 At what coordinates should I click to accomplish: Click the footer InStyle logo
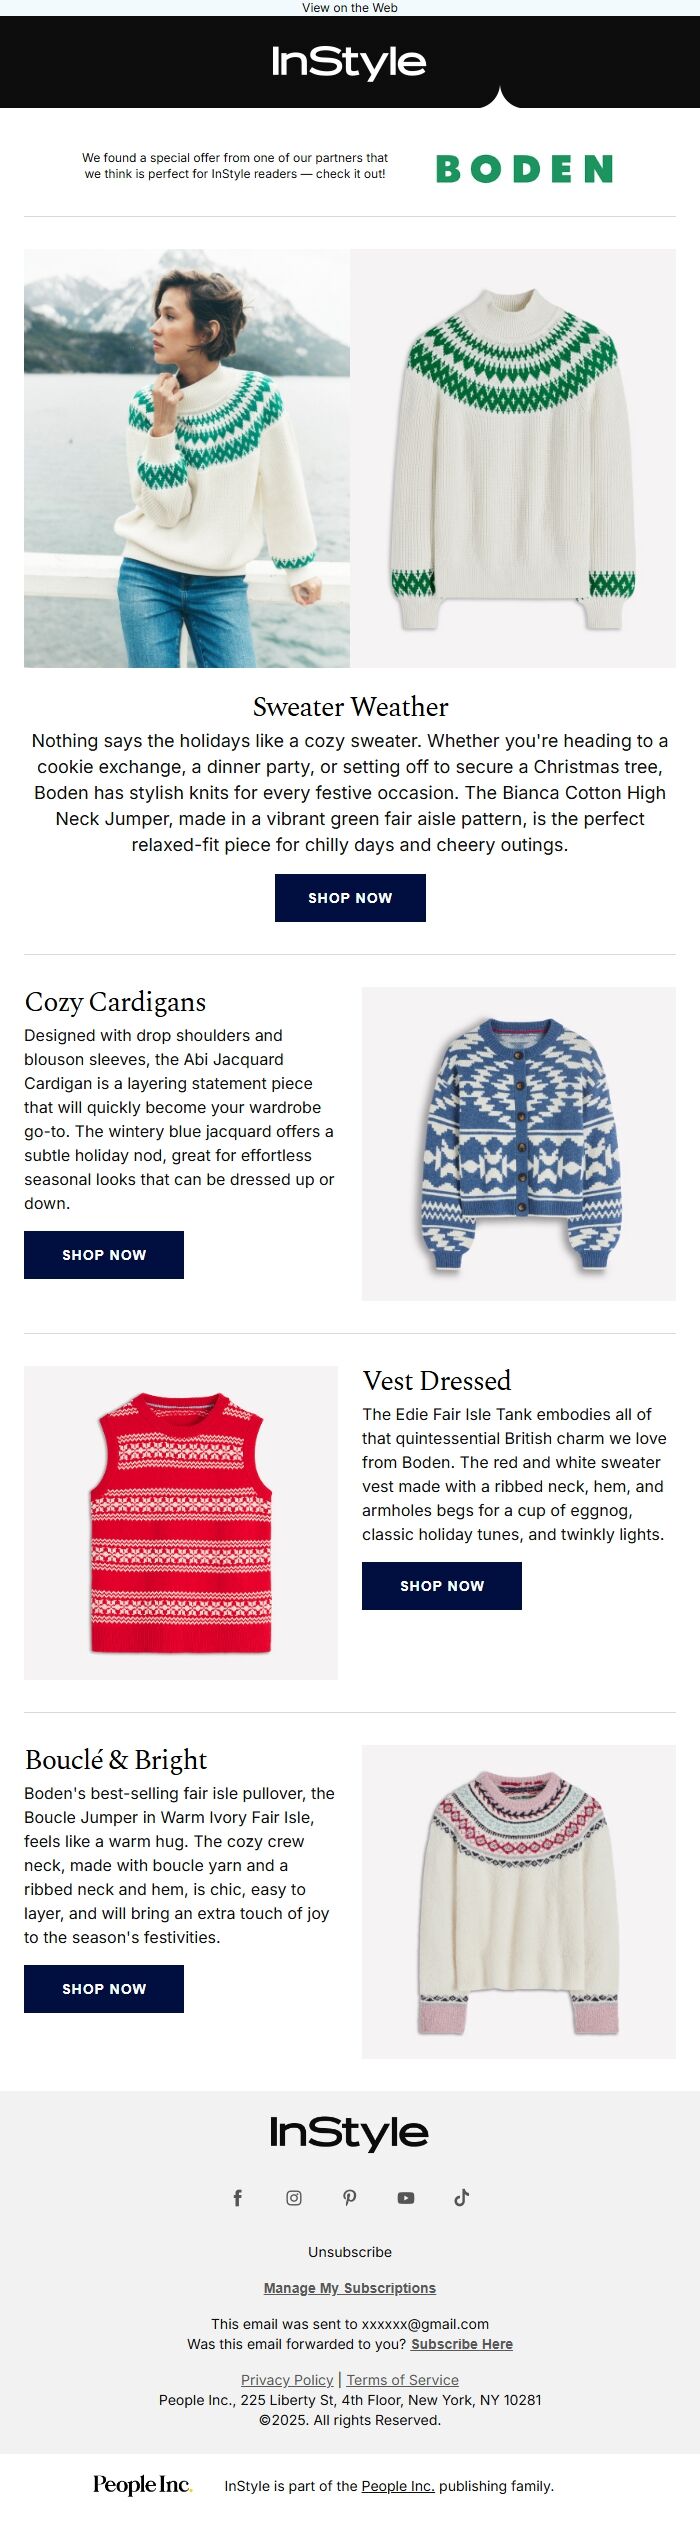click(x=349, y=2133)
